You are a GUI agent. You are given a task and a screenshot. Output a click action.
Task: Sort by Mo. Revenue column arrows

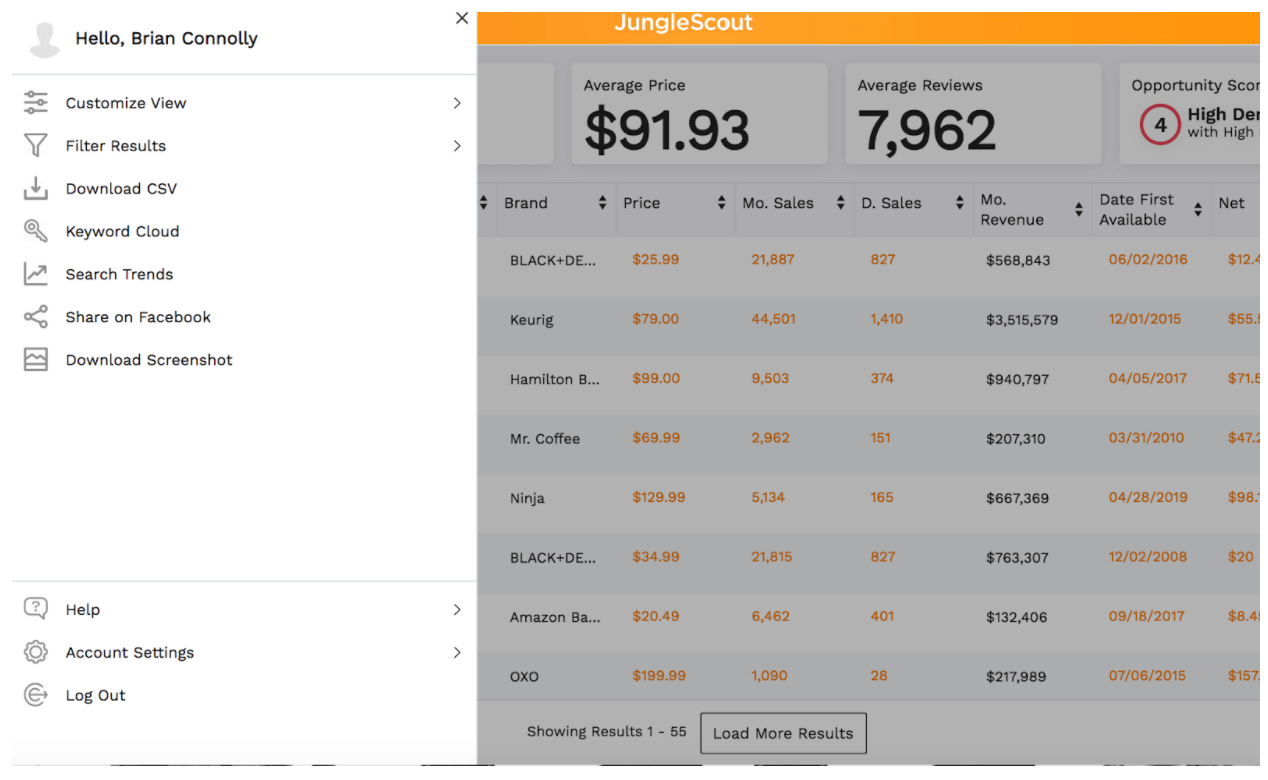click(1078, 210)
